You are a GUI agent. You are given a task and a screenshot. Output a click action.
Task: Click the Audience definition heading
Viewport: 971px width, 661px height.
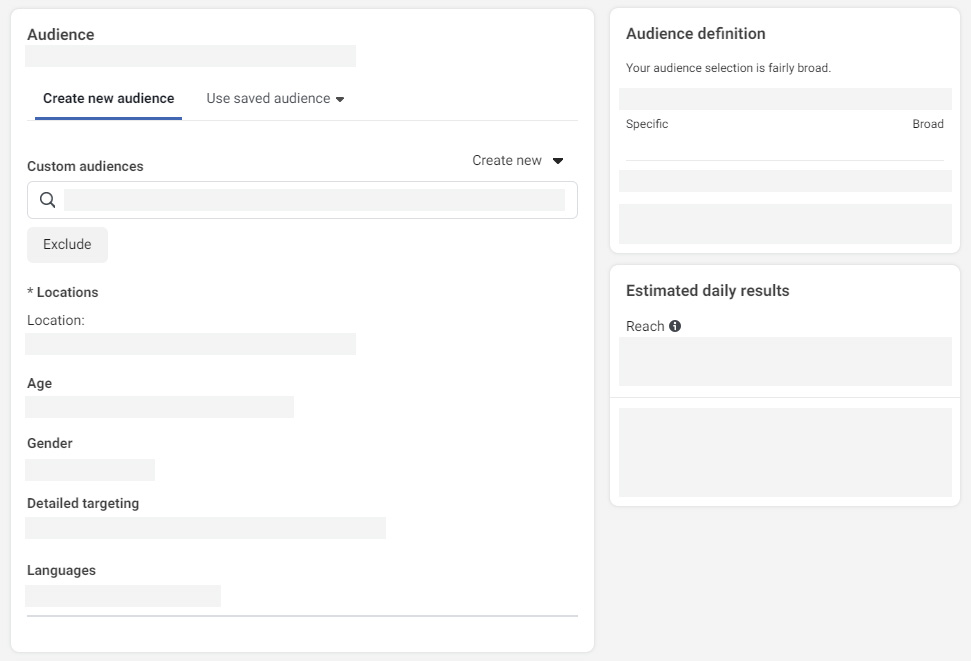(x=695, y=33)
